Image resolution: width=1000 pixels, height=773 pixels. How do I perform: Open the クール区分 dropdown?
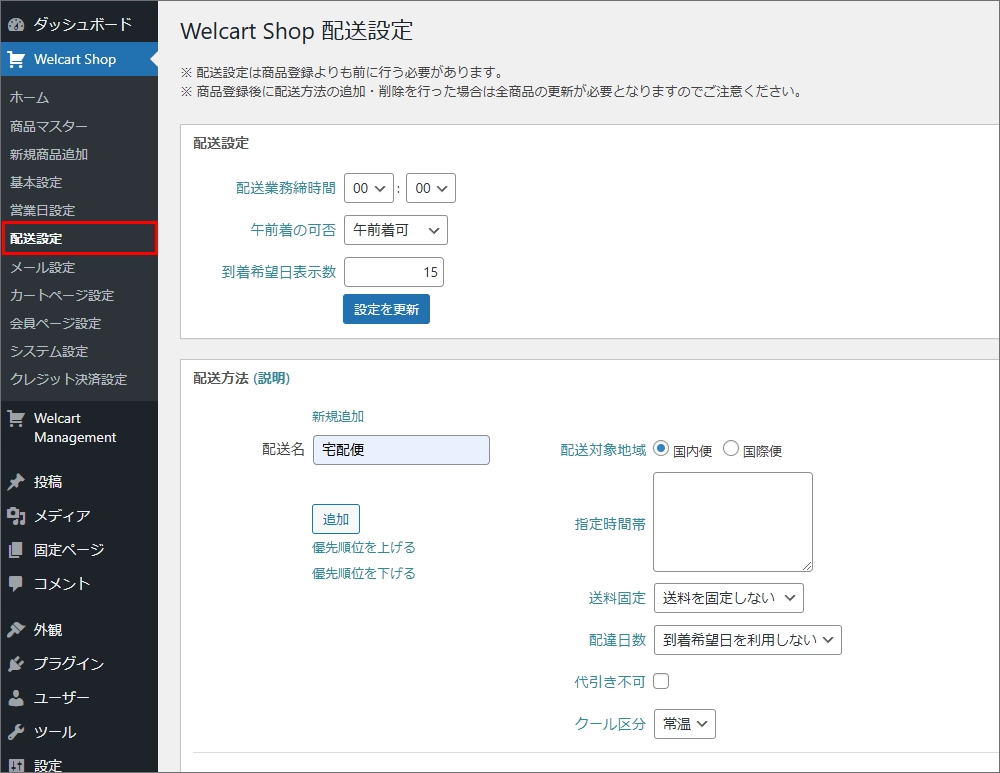coord(684,724)
